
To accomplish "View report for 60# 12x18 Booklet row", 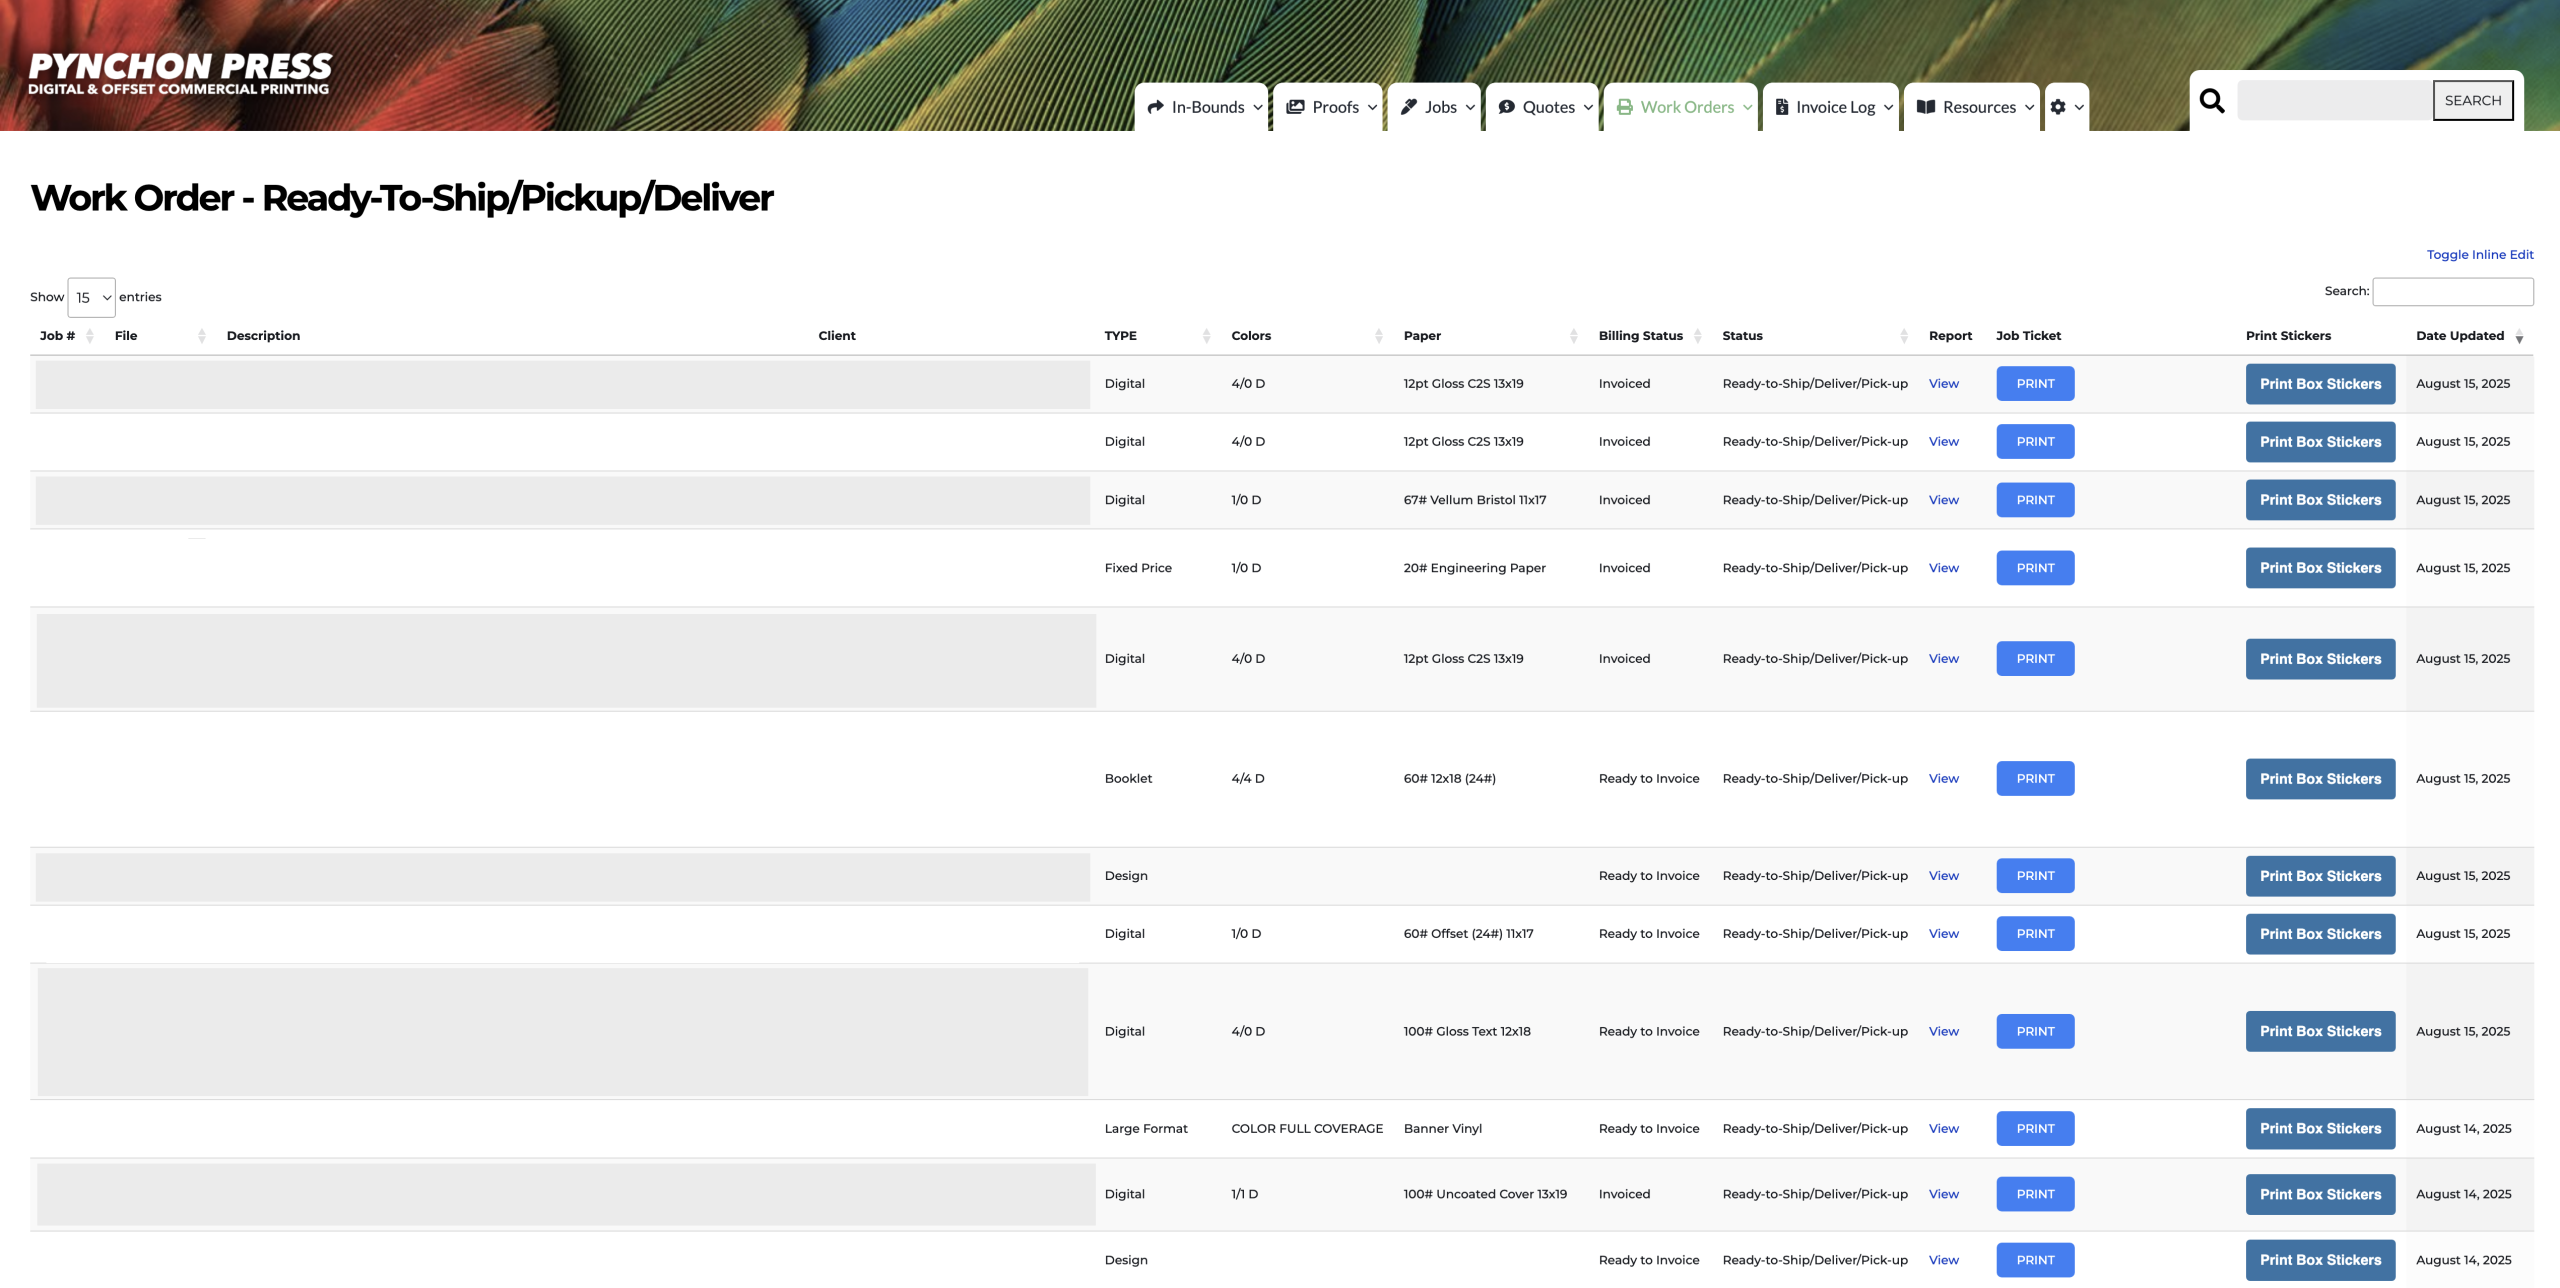I will tap(1943, 779).
